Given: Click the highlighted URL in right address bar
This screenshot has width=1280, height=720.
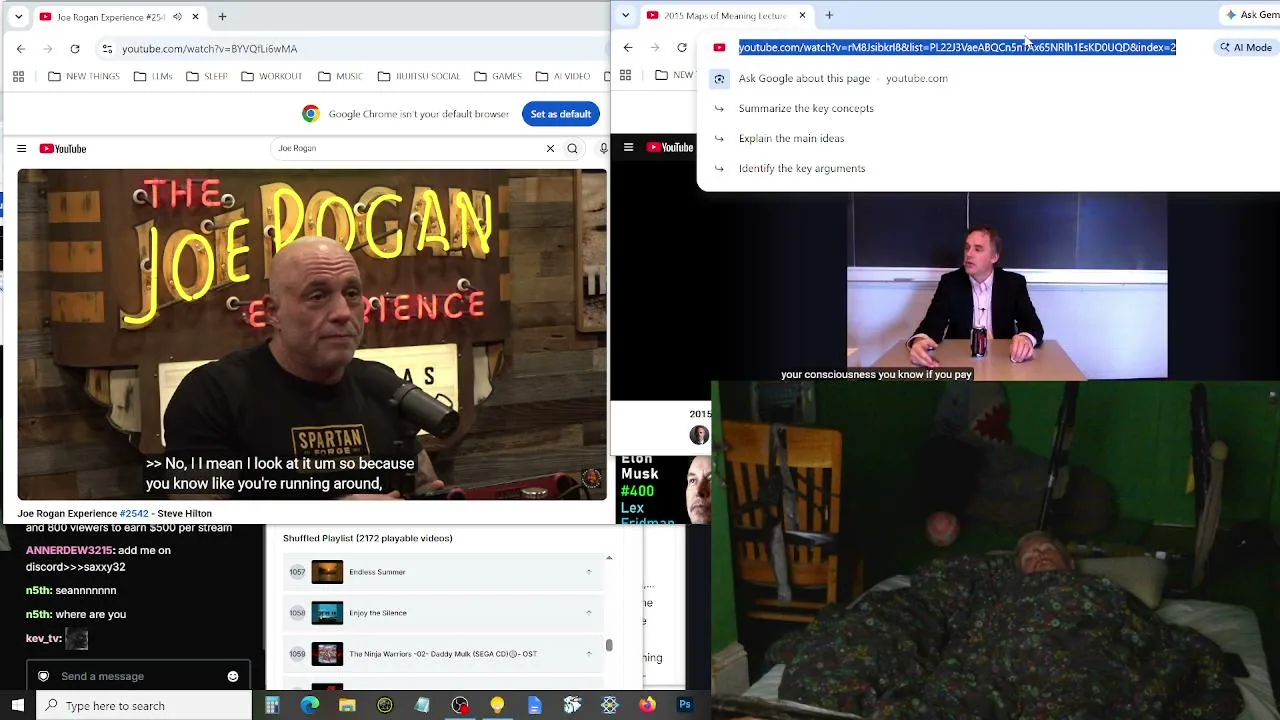Looking at the screenshot, I should 957,47.
